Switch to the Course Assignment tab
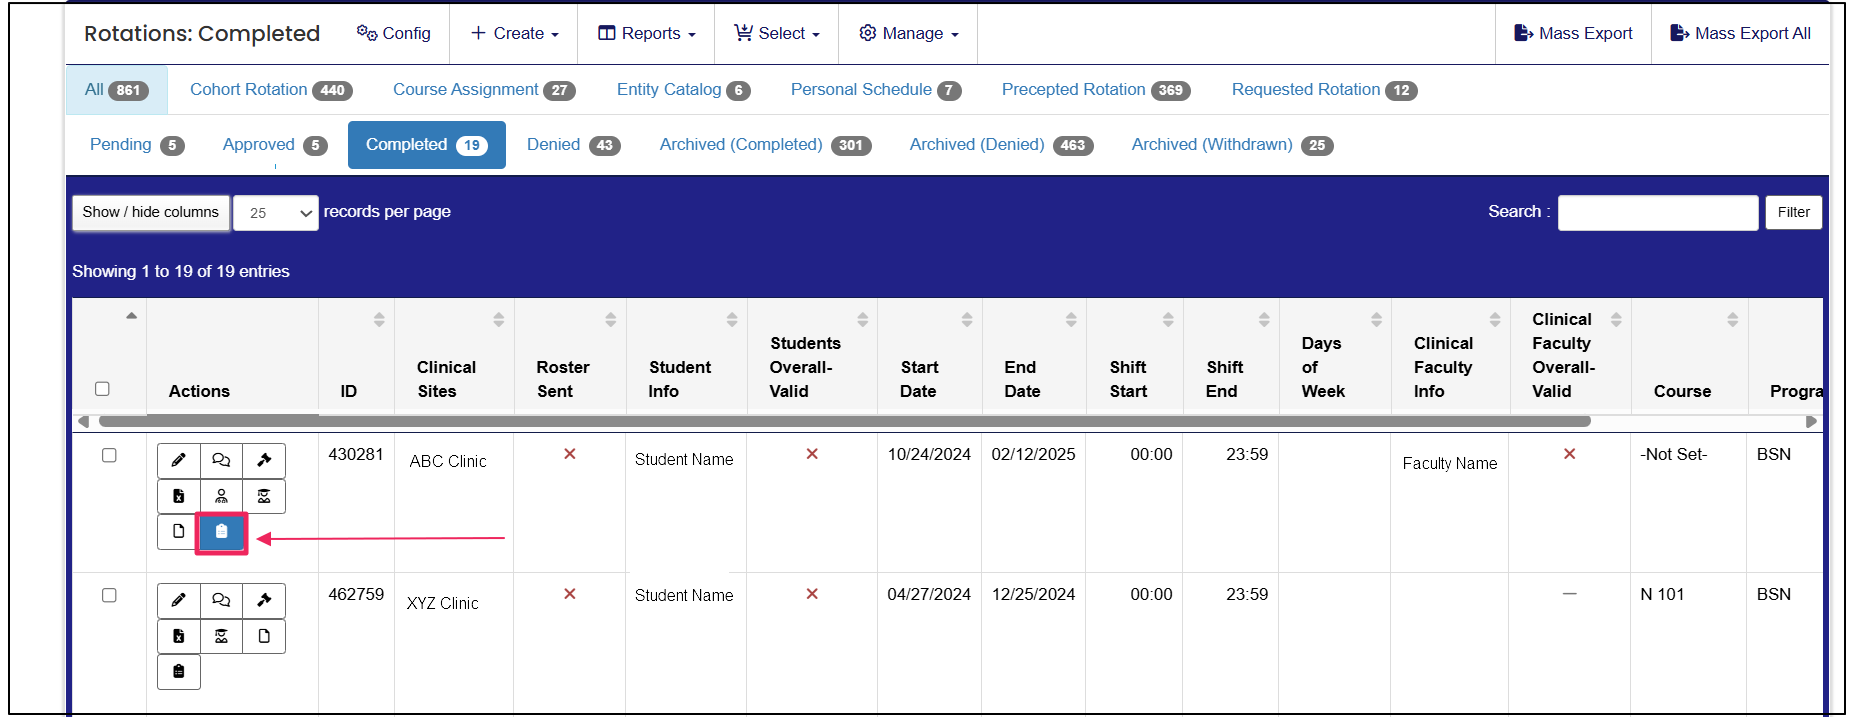The width and height of the screenshot is (1854, 717). pyautogui.click(x=484, y=90)
